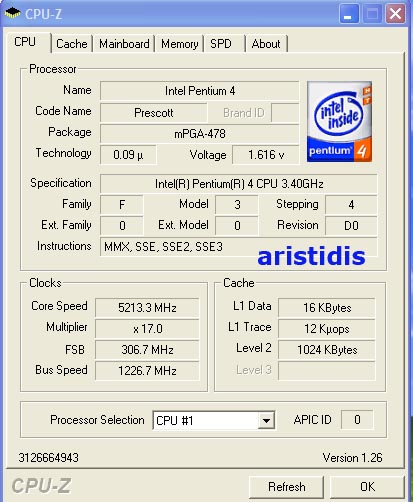Click the L1 Data value 16 KBytes
Screen dimensions: 413x502
[x=327, y=307]
